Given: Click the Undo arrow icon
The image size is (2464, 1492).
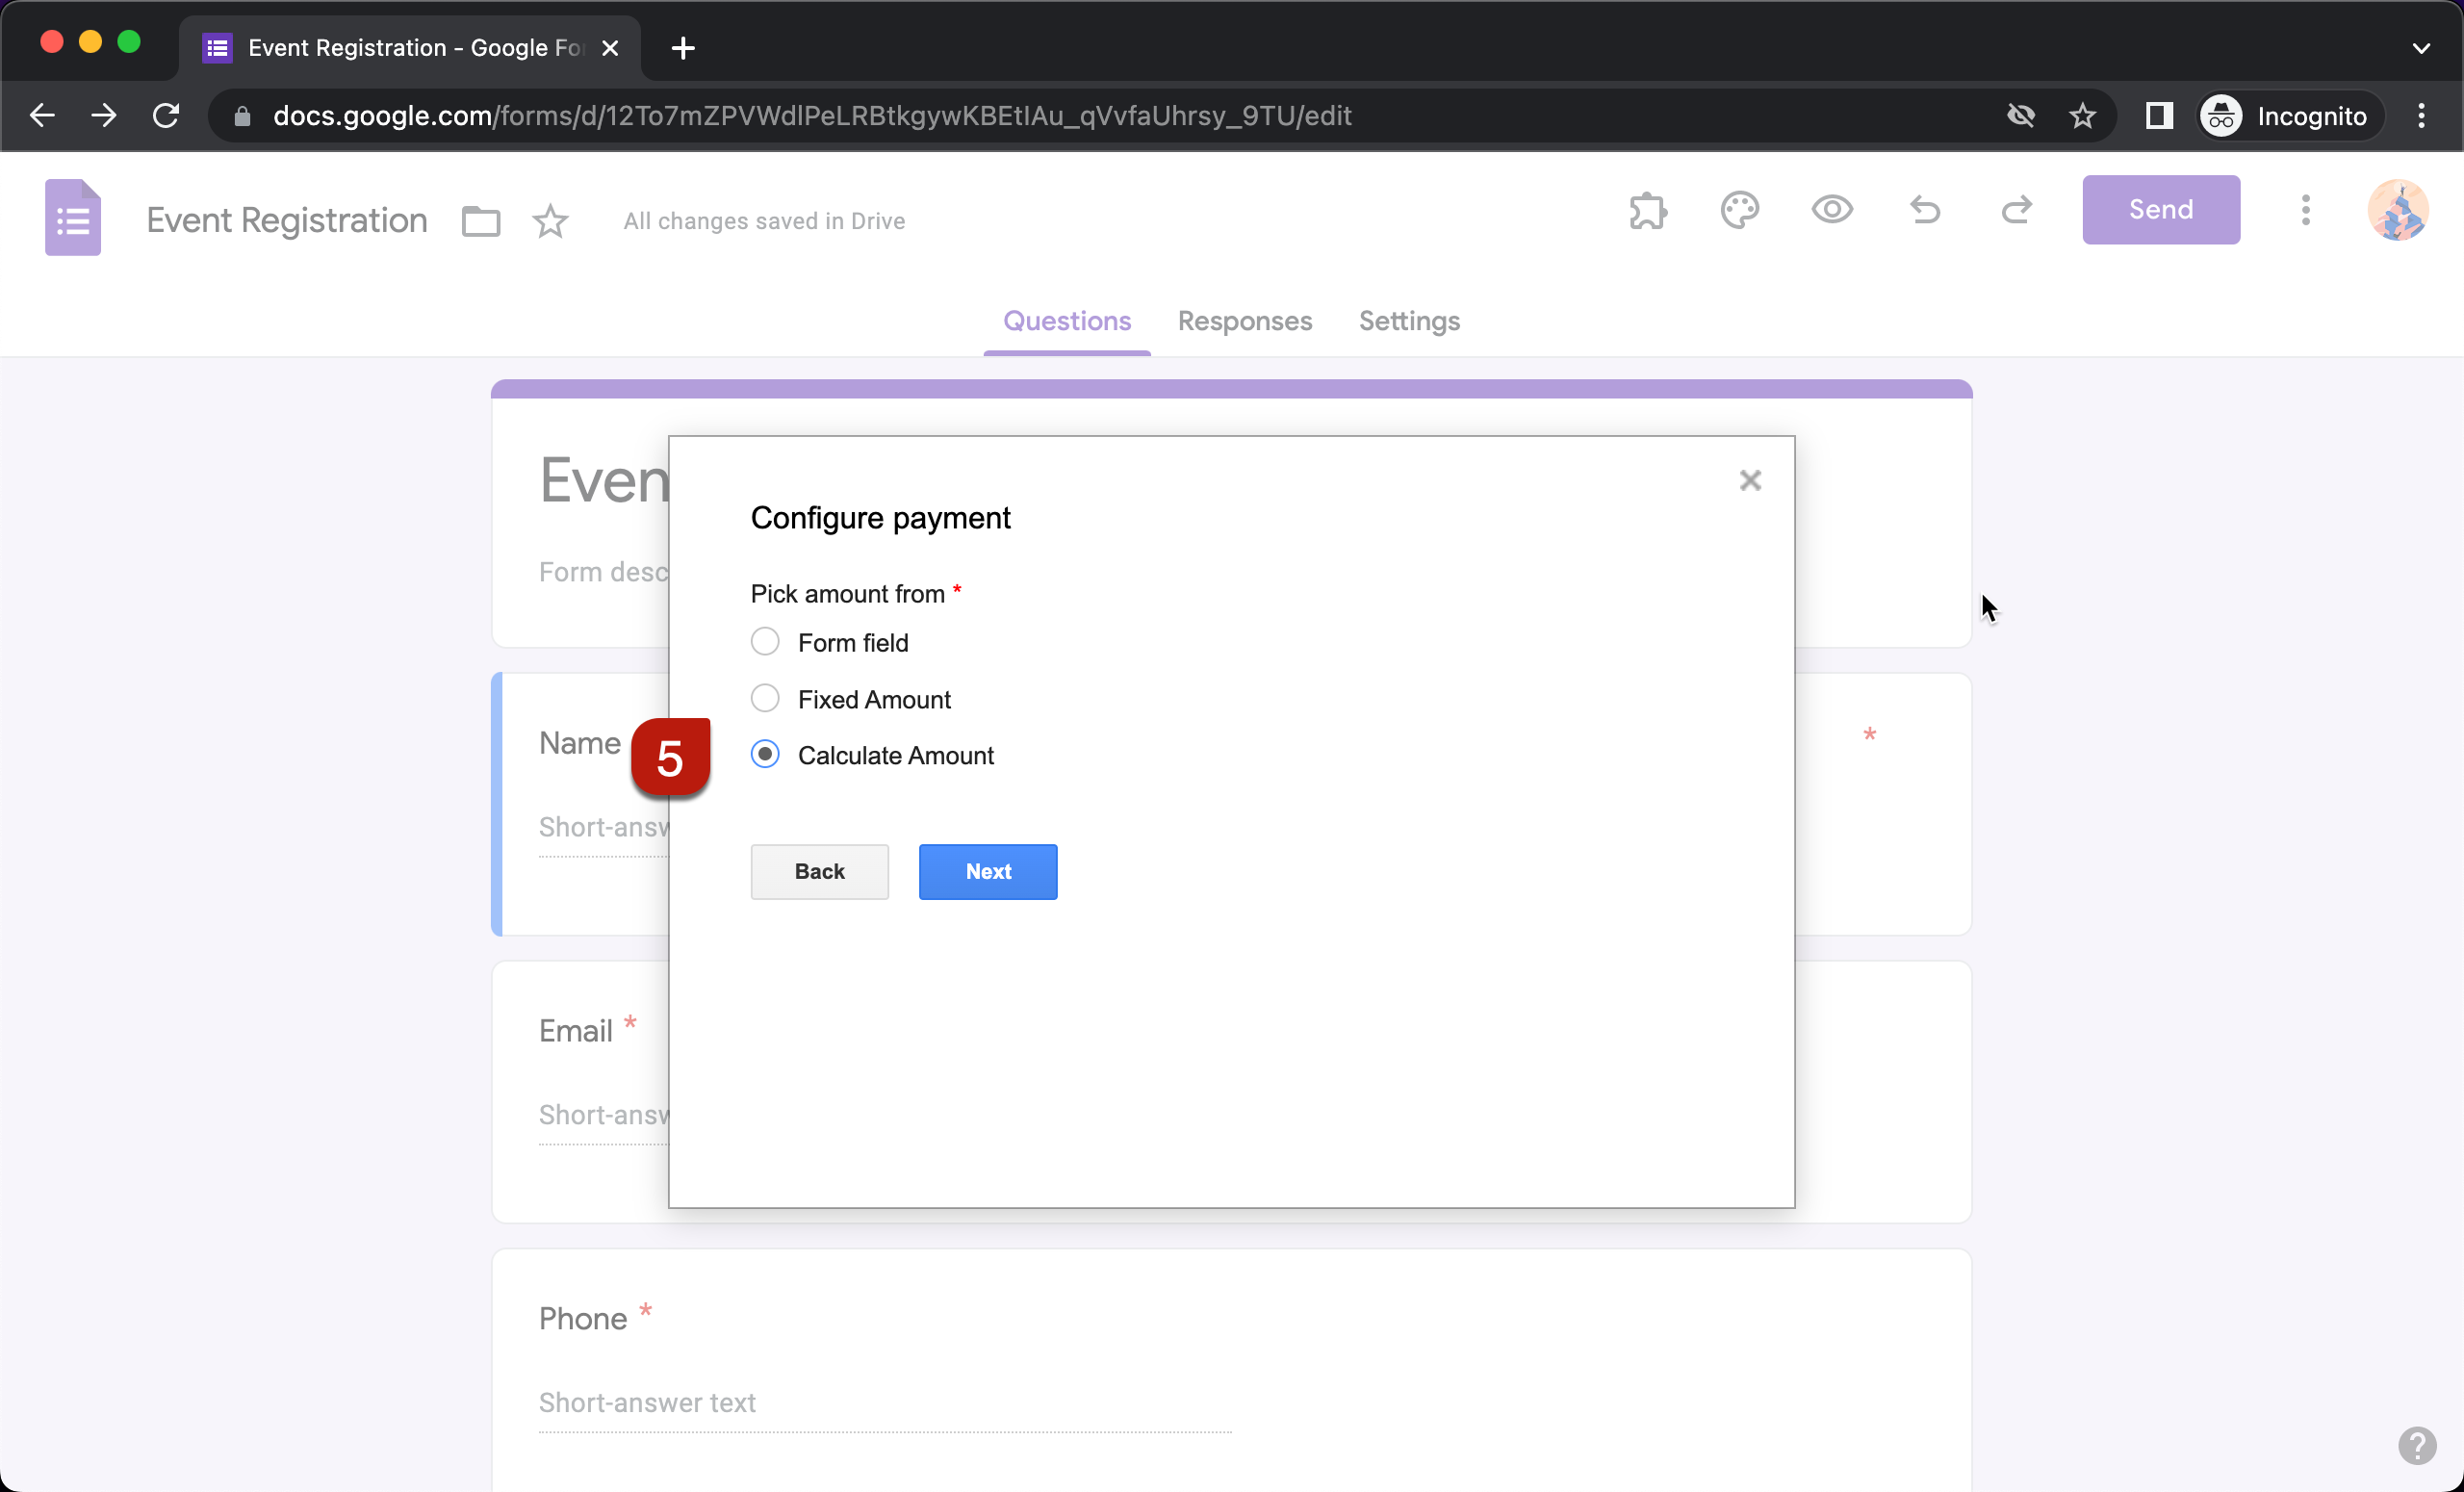Looking at the screenshot, I should (x=1925, y=210).
